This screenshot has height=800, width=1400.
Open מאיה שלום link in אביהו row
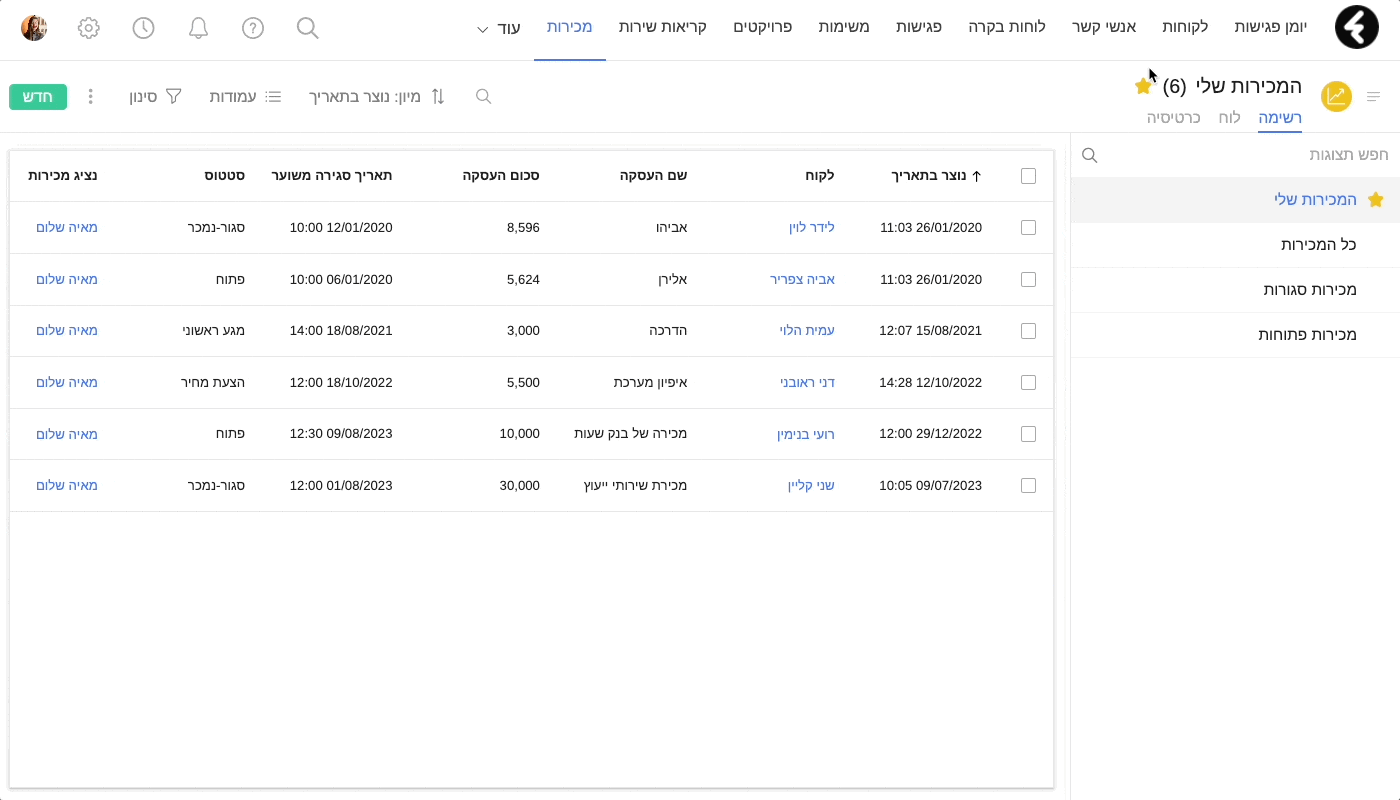[x=67, y=227]
